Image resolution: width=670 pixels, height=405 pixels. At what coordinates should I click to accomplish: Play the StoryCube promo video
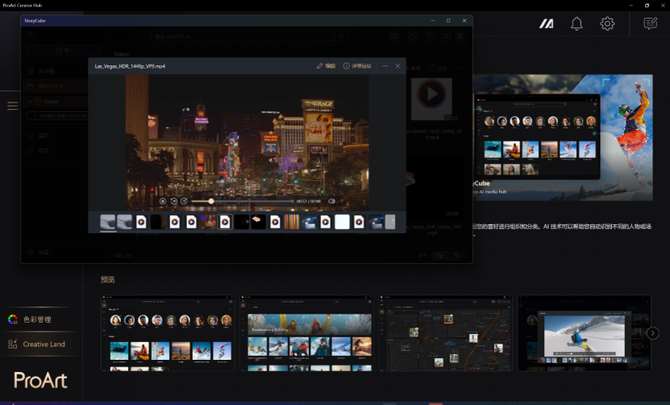[430, 95]
